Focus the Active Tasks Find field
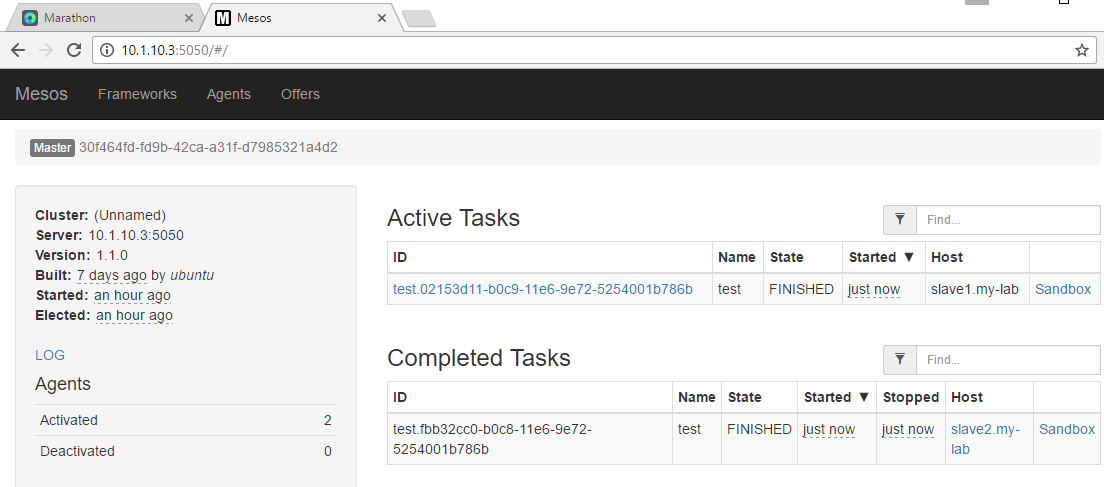The width and height of the screenshot is (1104, 487). click(x=1008, y=220)
